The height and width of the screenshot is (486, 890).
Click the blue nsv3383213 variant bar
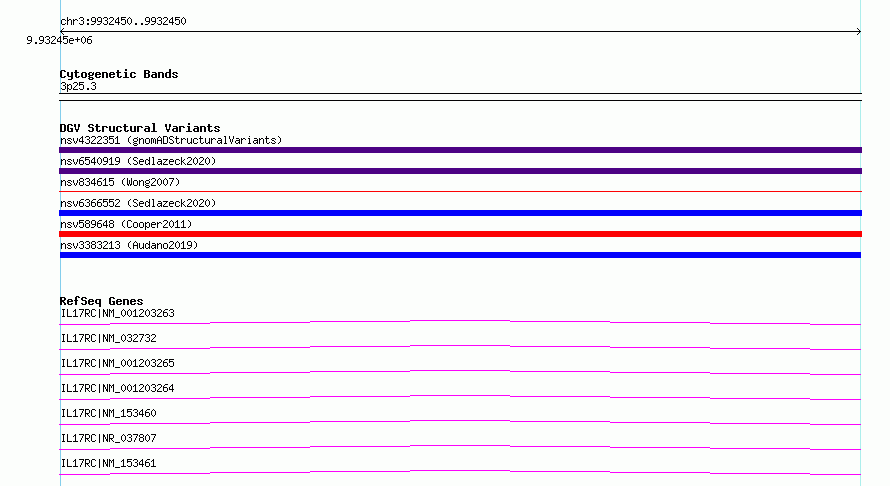(x=460, y=255)
